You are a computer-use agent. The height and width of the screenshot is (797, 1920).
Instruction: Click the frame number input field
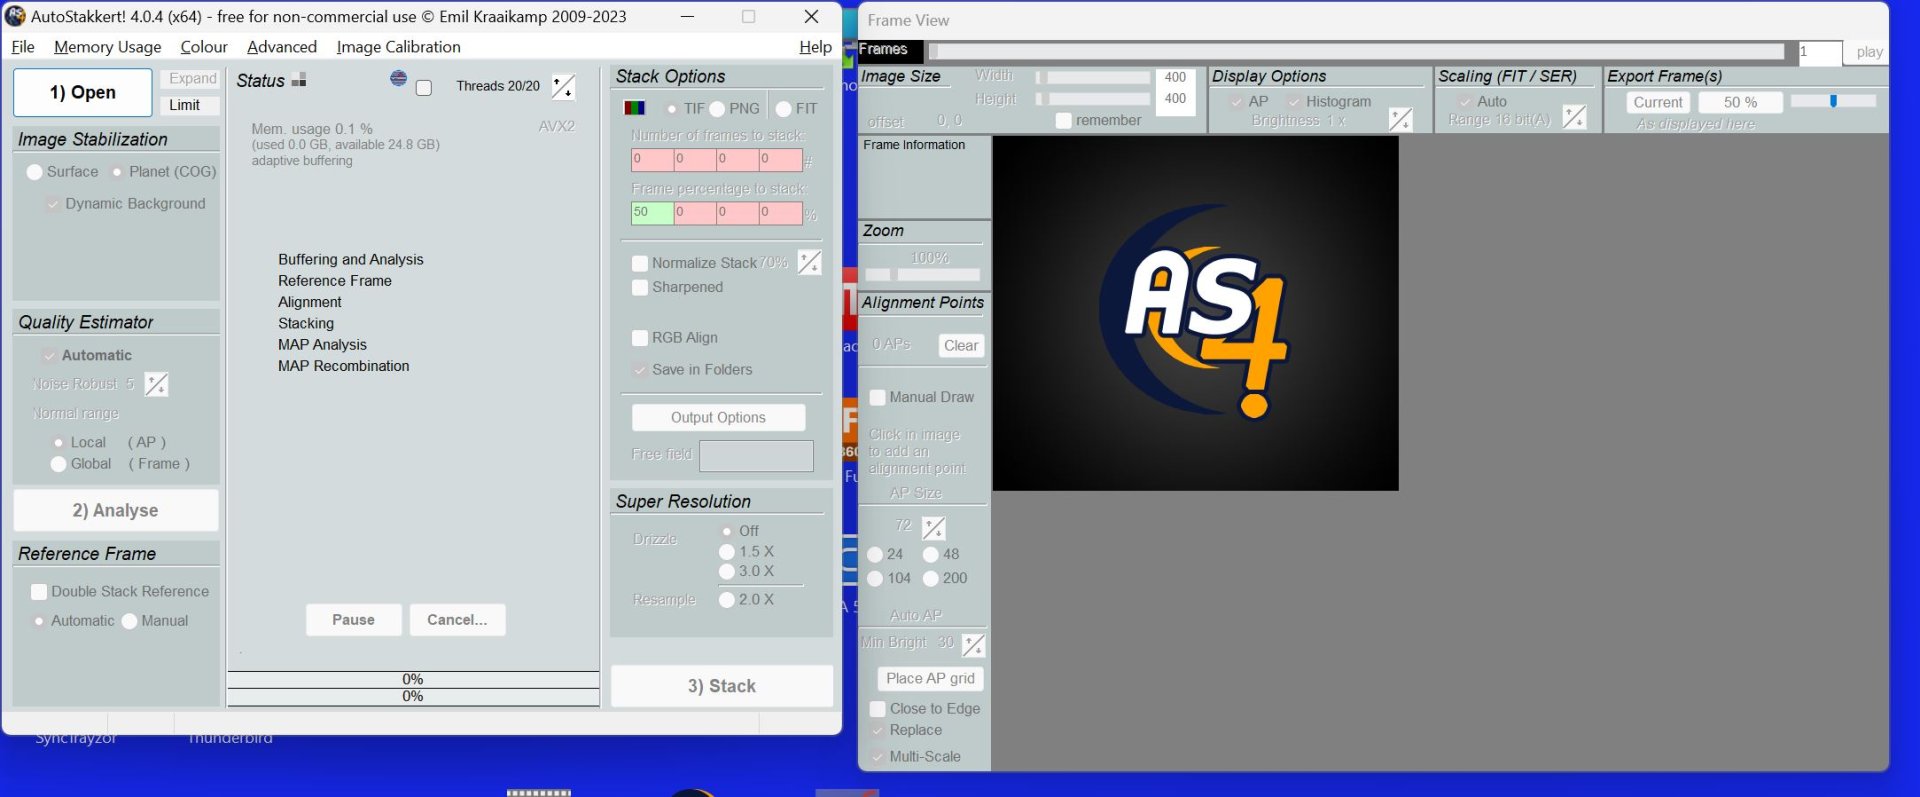click(1820, 52)
